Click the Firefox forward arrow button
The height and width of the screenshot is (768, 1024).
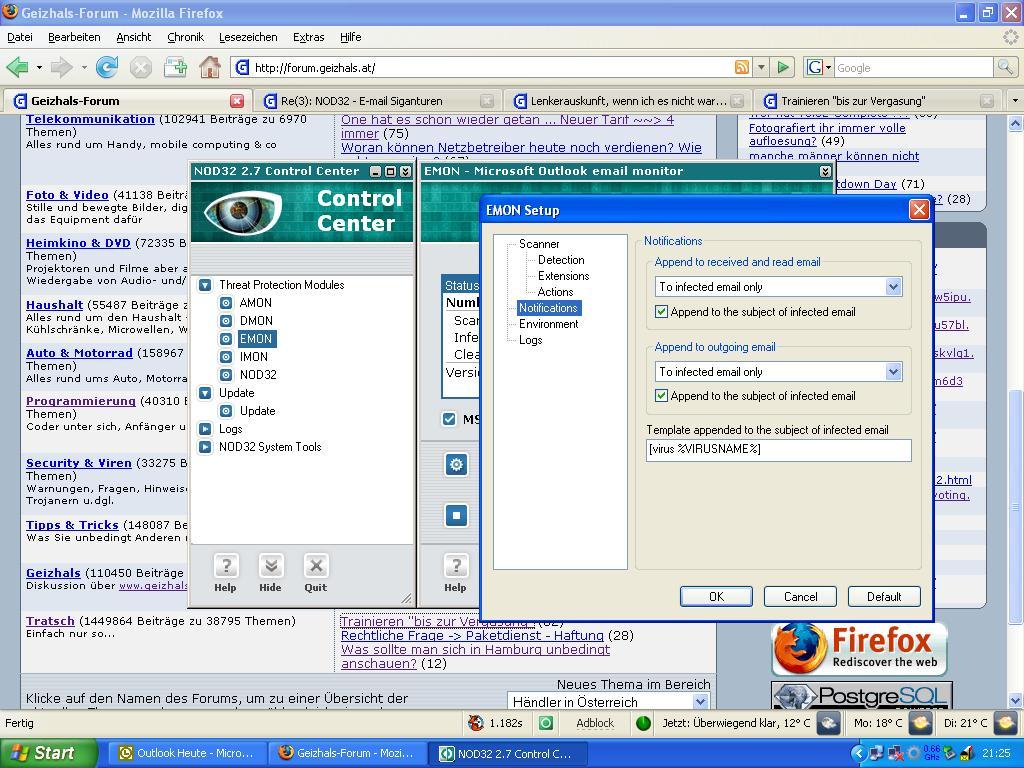(x=61, y=67)
